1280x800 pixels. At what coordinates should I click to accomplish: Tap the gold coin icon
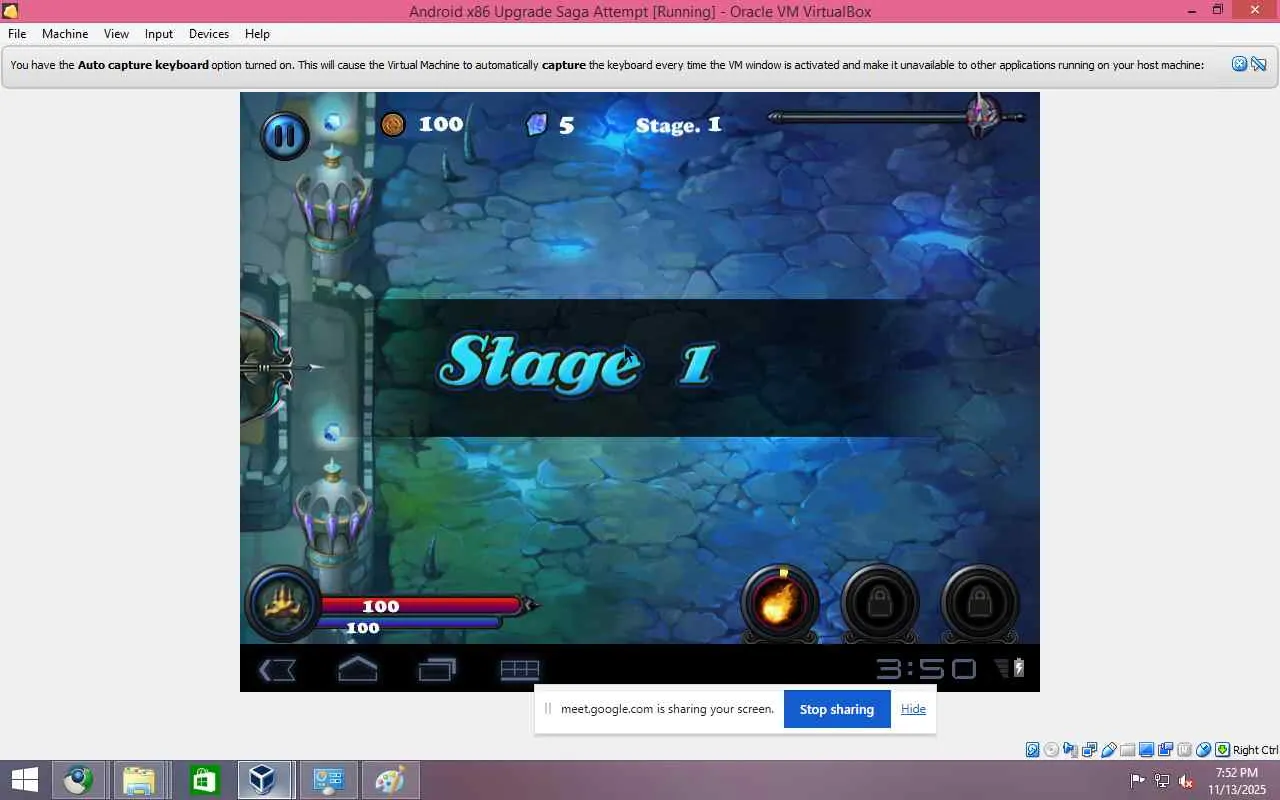tap(393, 124)
